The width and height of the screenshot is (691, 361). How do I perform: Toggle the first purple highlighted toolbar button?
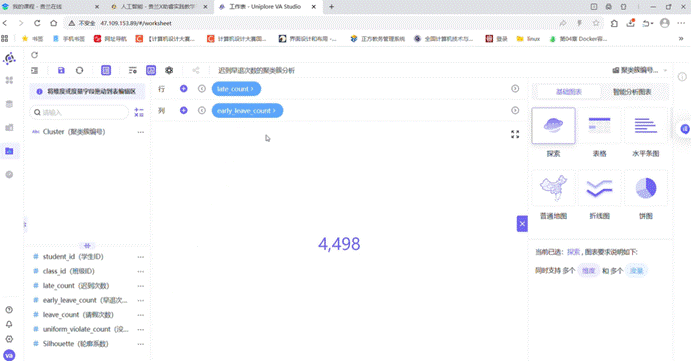pyautogui.click(x=106, y=71)
